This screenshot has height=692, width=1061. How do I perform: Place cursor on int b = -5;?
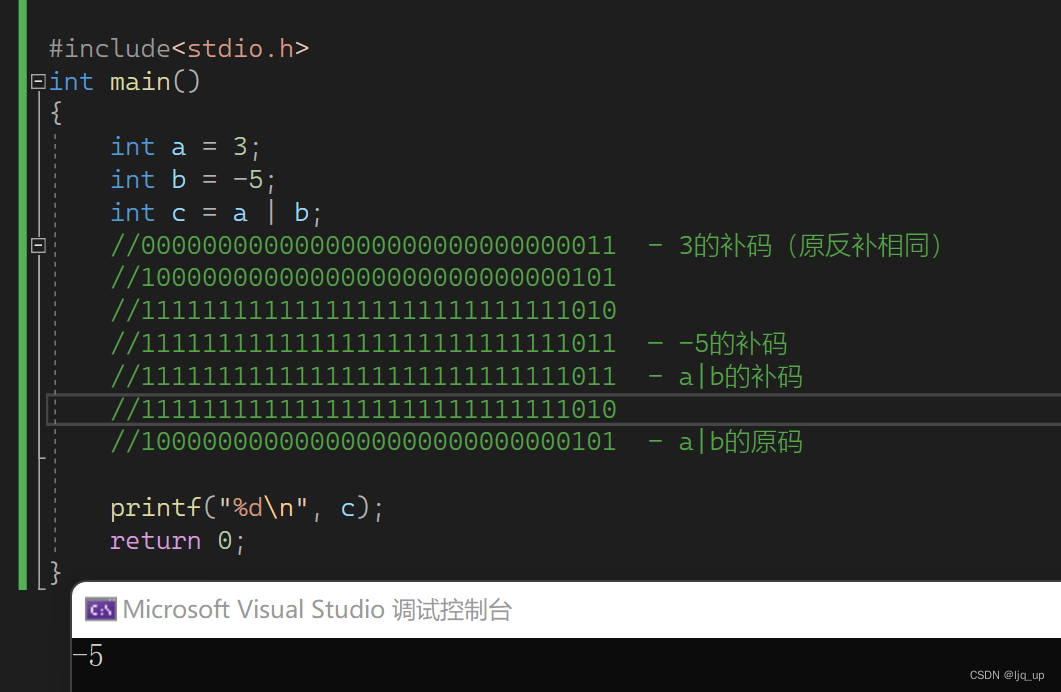(x=193, y=180)
